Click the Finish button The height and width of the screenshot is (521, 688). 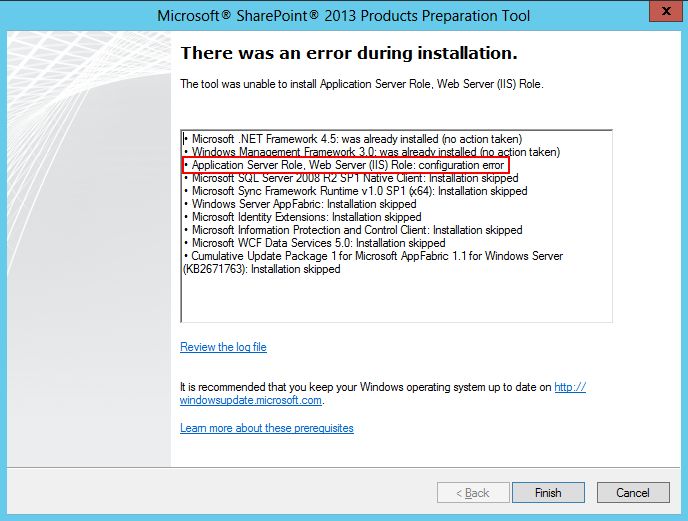(548, 492)
